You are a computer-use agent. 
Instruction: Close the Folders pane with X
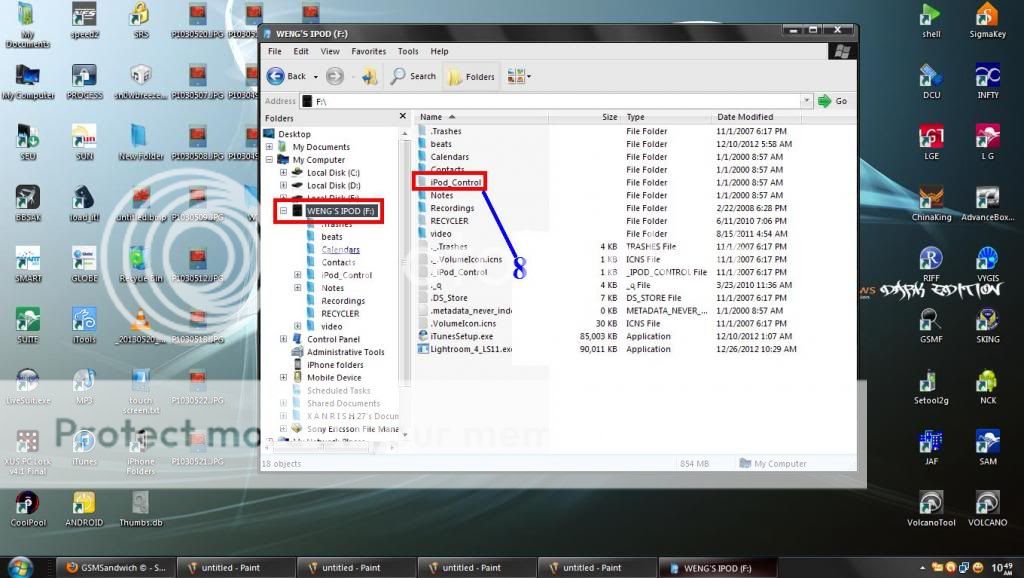pyautogui.click(x=403, y=117)
